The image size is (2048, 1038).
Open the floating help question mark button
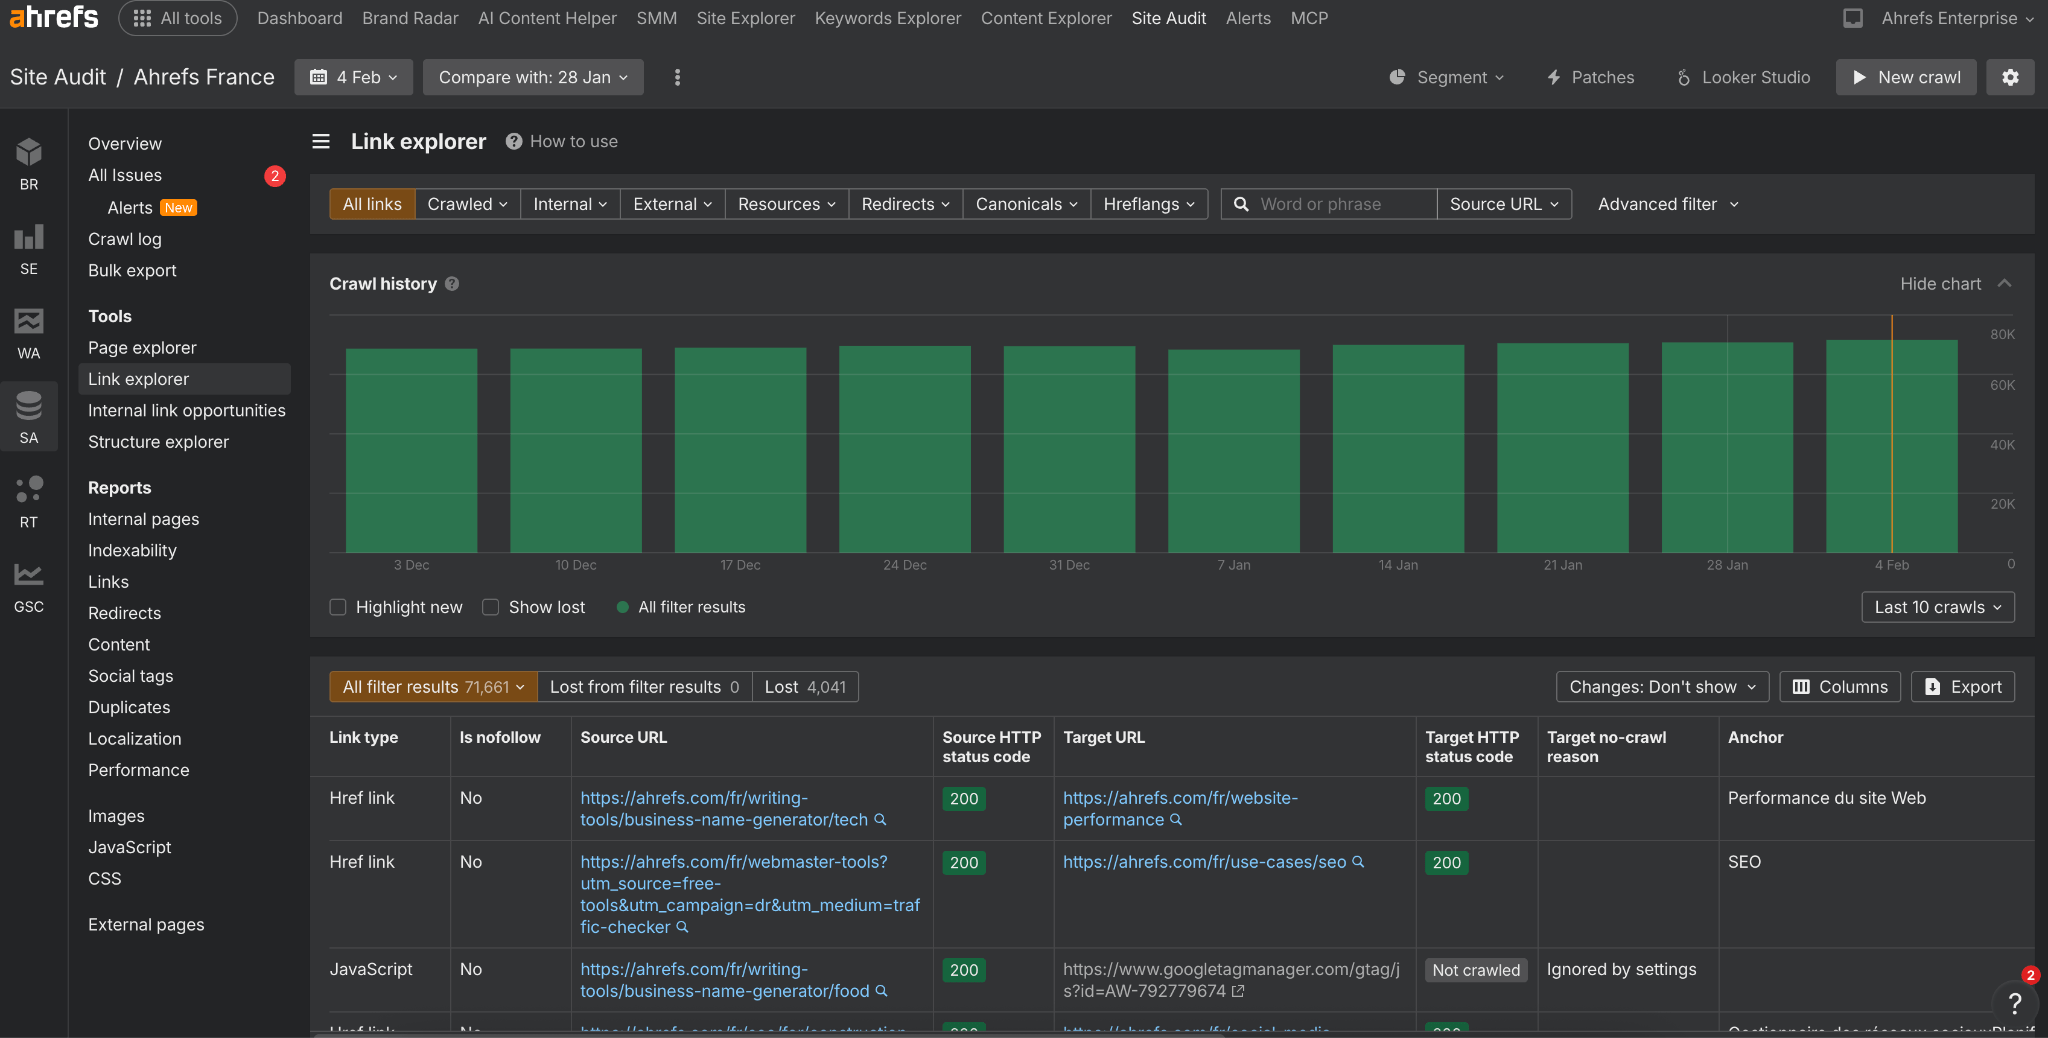(x=2014, y=1003)
